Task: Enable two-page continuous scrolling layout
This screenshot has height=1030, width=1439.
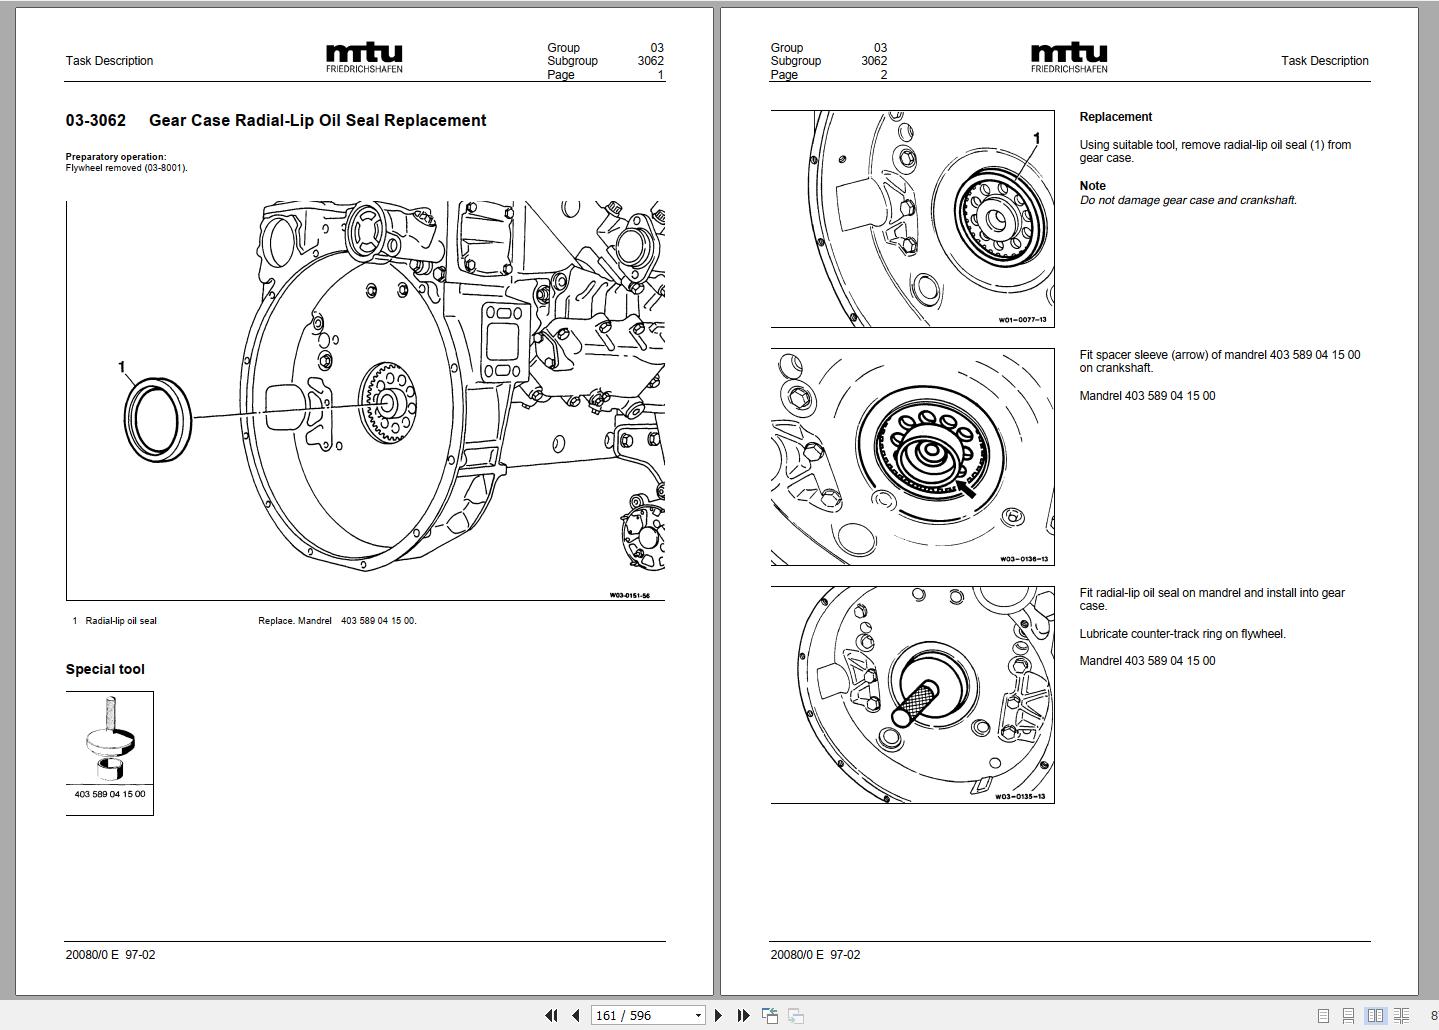Action: point(1400,1015)
